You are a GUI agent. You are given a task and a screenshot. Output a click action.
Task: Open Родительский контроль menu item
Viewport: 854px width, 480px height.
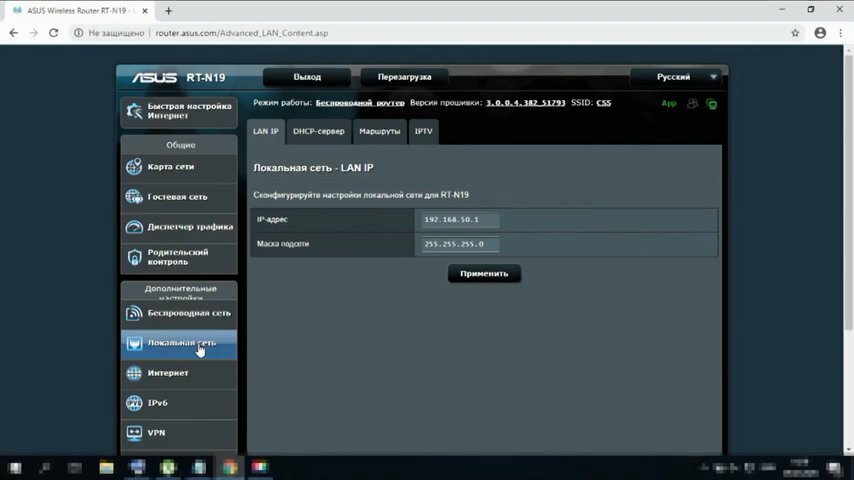tap(179, 257)
